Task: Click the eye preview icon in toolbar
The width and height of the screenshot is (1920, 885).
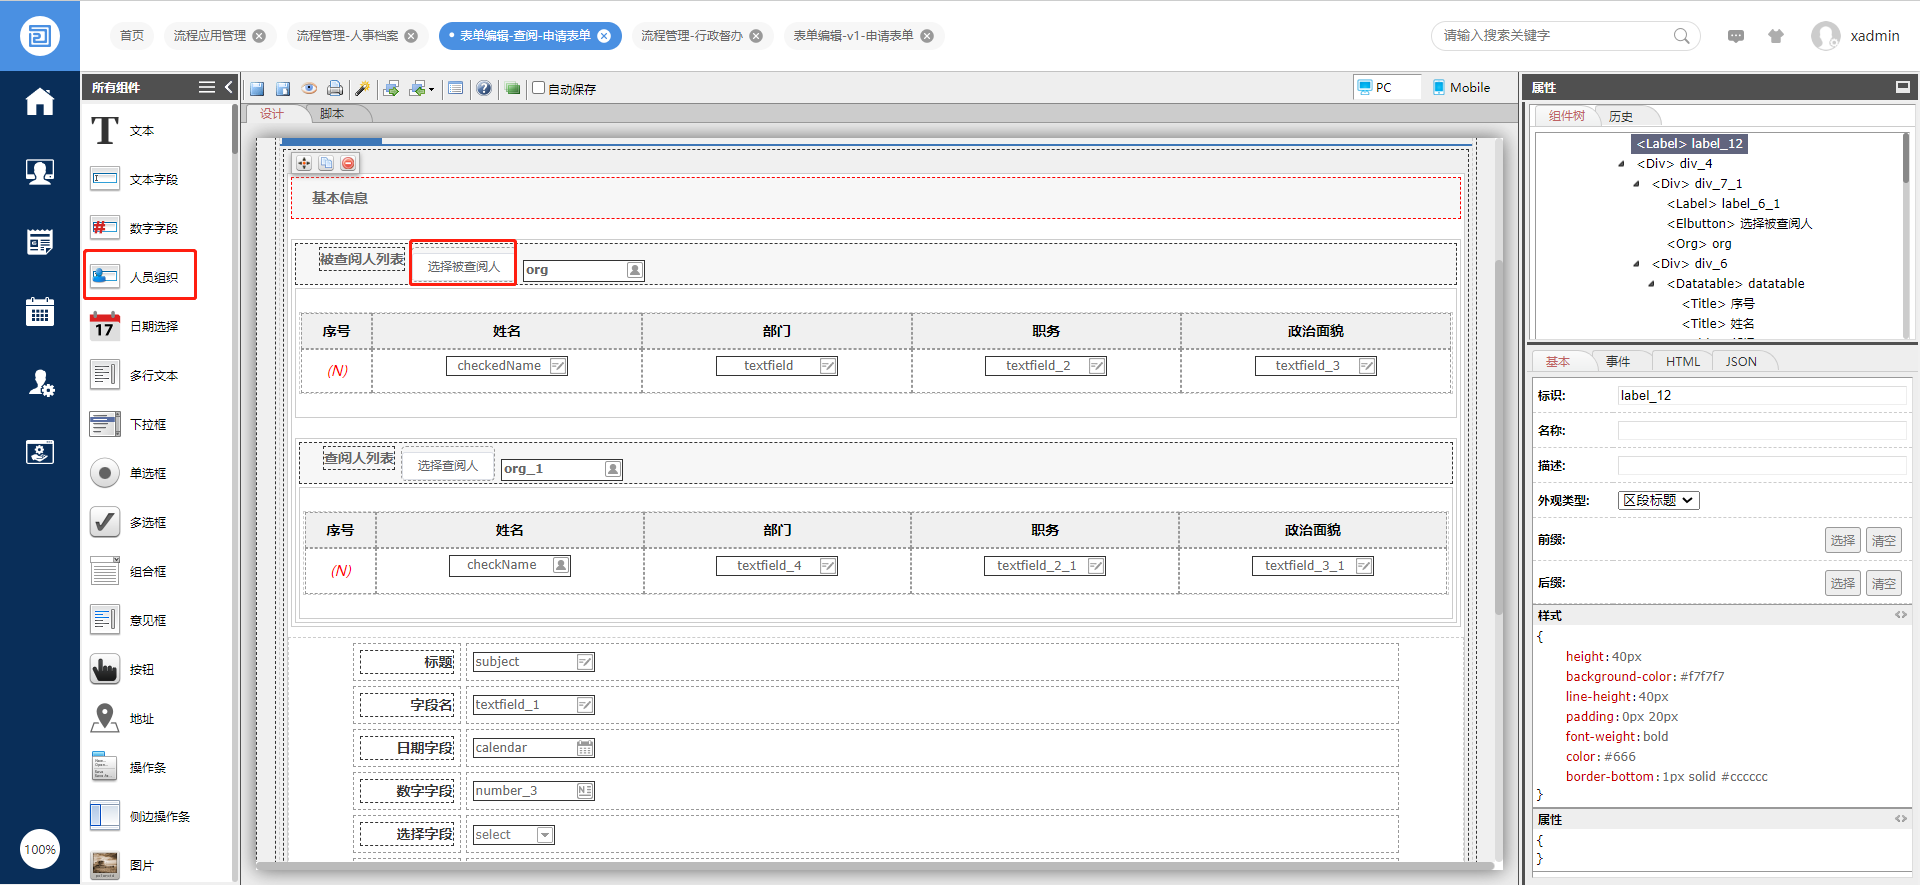Action: [309, 89]
